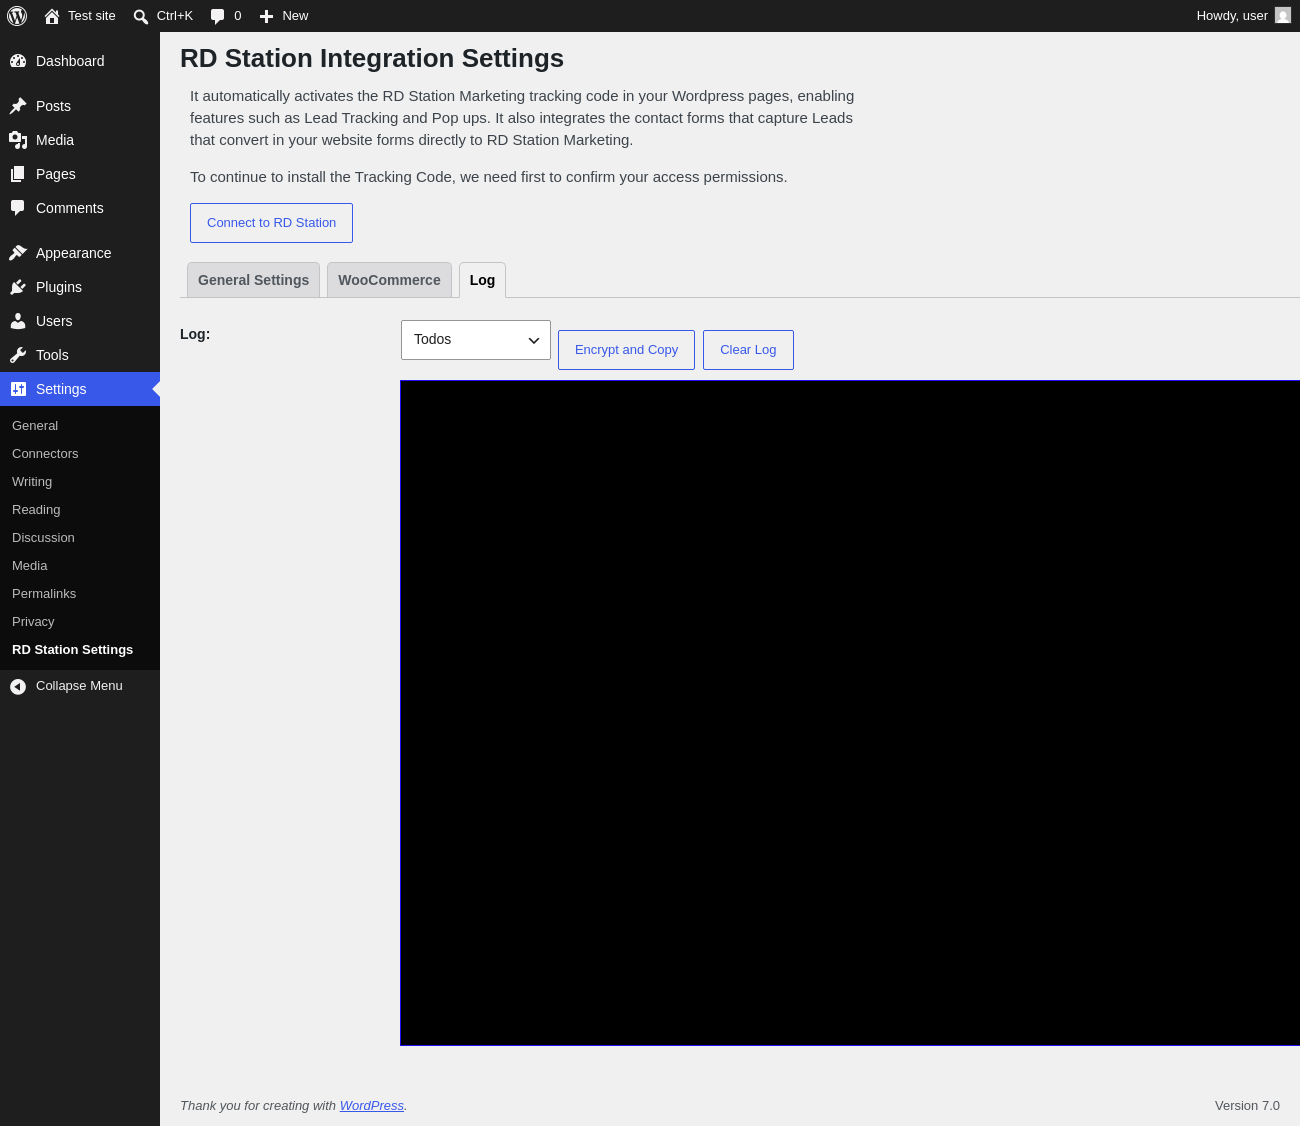The image size is (1300, 1126).
Task: Open the Ctrl+K search icon
Action: coord(141,16)
